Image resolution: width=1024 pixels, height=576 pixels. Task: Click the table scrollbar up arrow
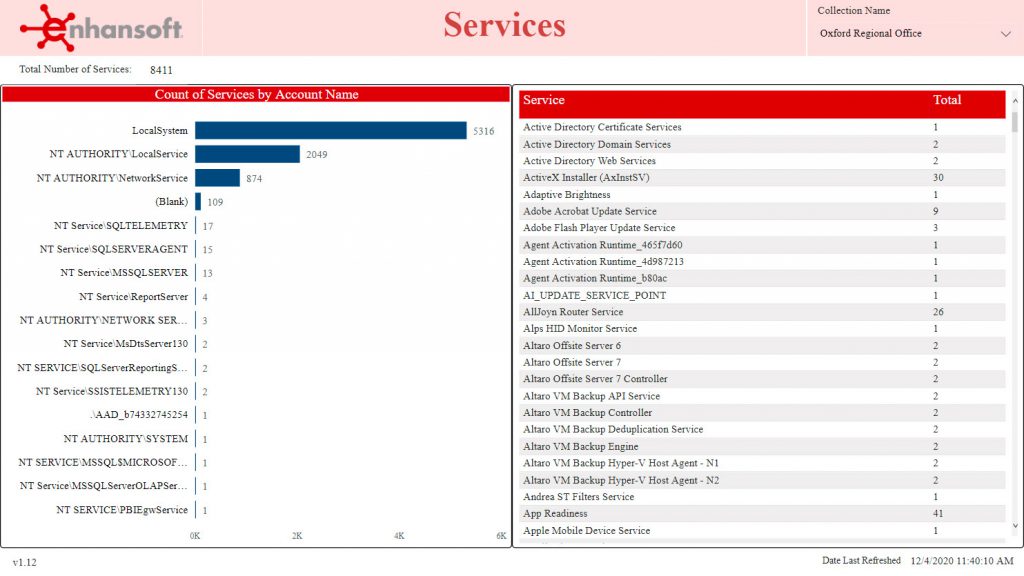click(x=1015, y=101)
